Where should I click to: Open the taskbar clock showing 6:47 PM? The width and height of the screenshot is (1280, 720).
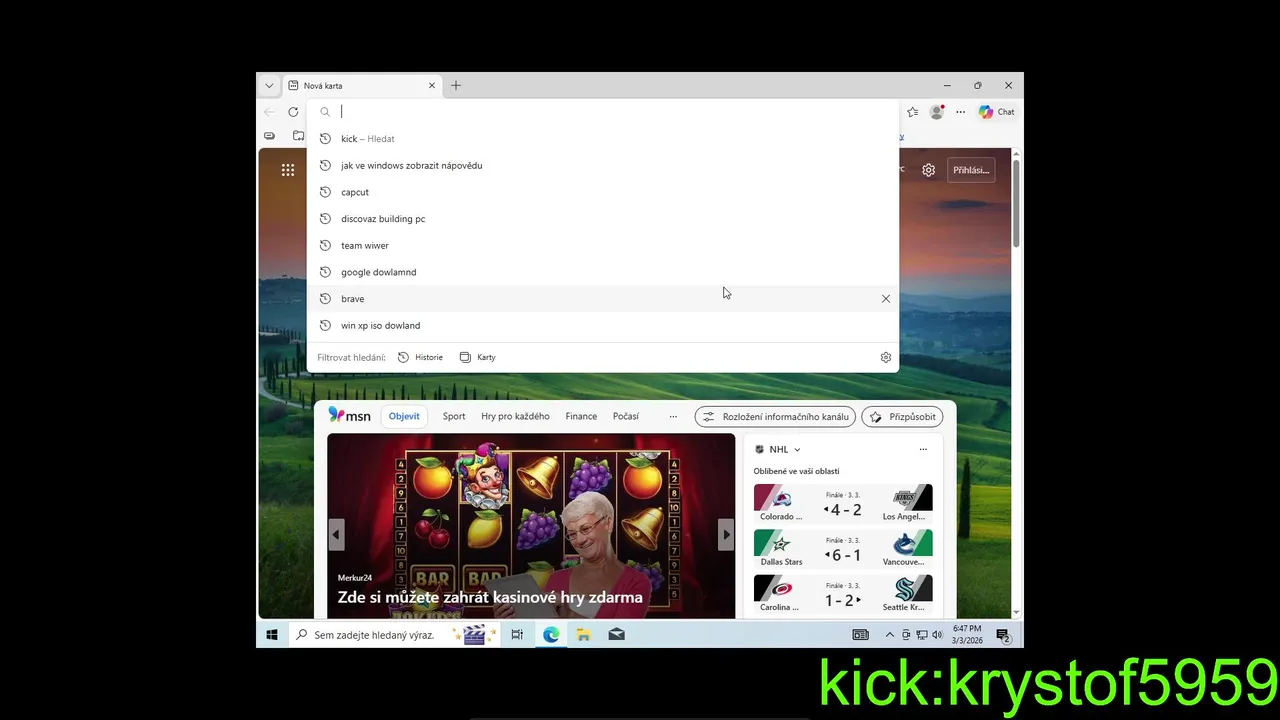[x=967, y=635]
